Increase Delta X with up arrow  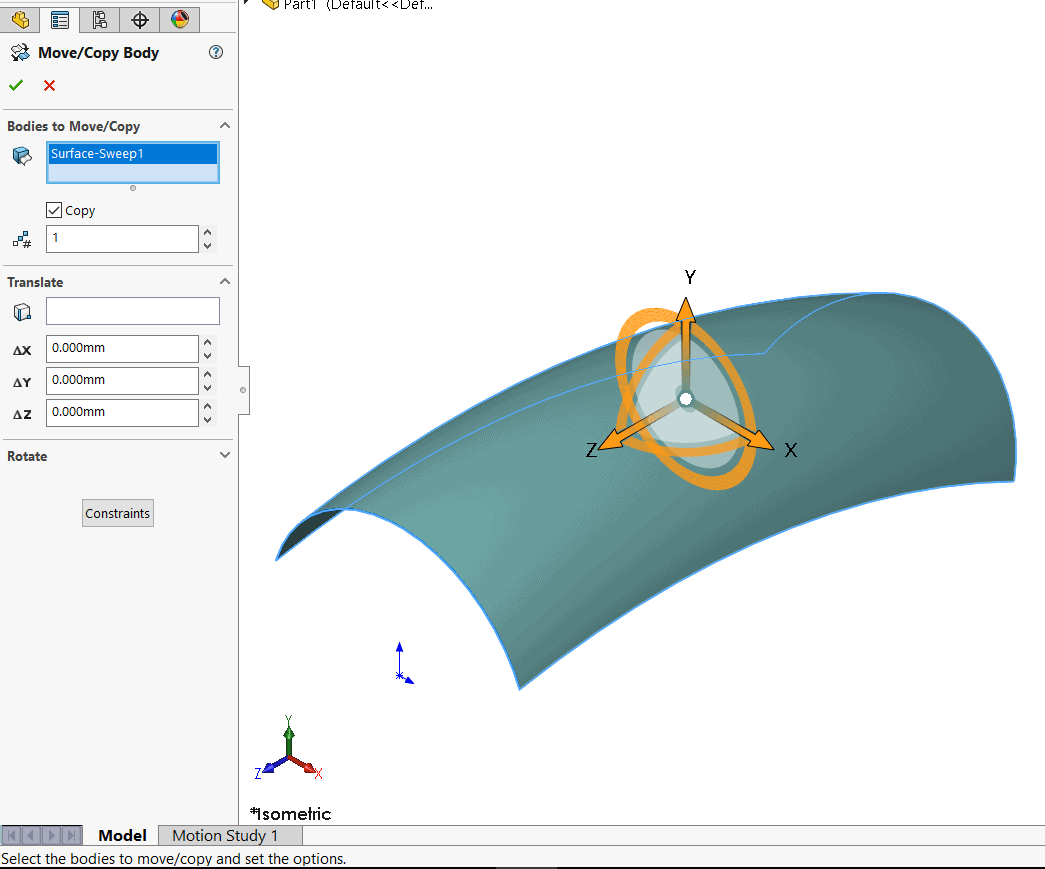point(208,342)
